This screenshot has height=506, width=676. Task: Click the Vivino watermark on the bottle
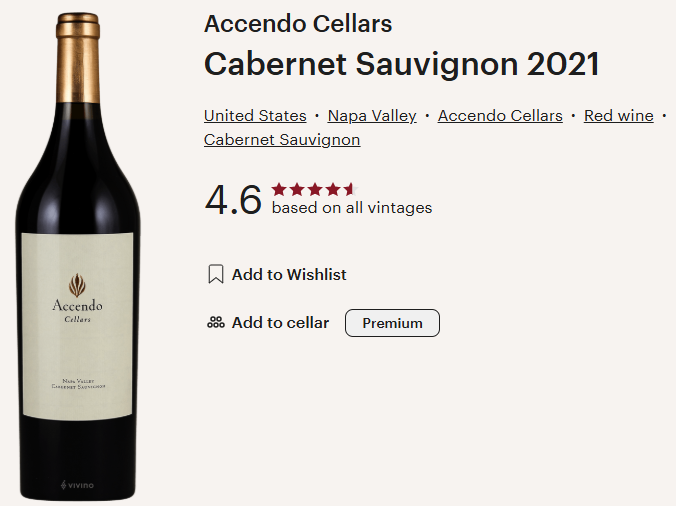(77, 485)
